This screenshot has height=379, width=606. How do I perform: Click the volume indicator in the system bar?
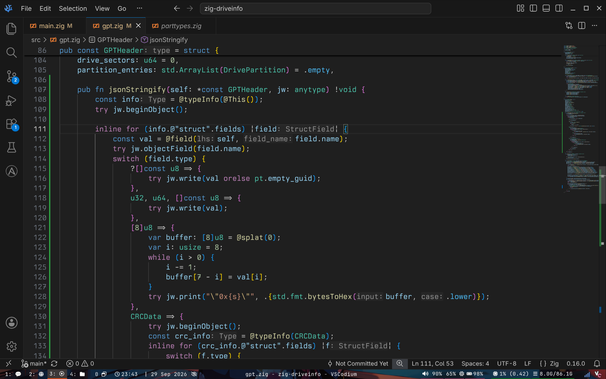(x=432, y=374)
